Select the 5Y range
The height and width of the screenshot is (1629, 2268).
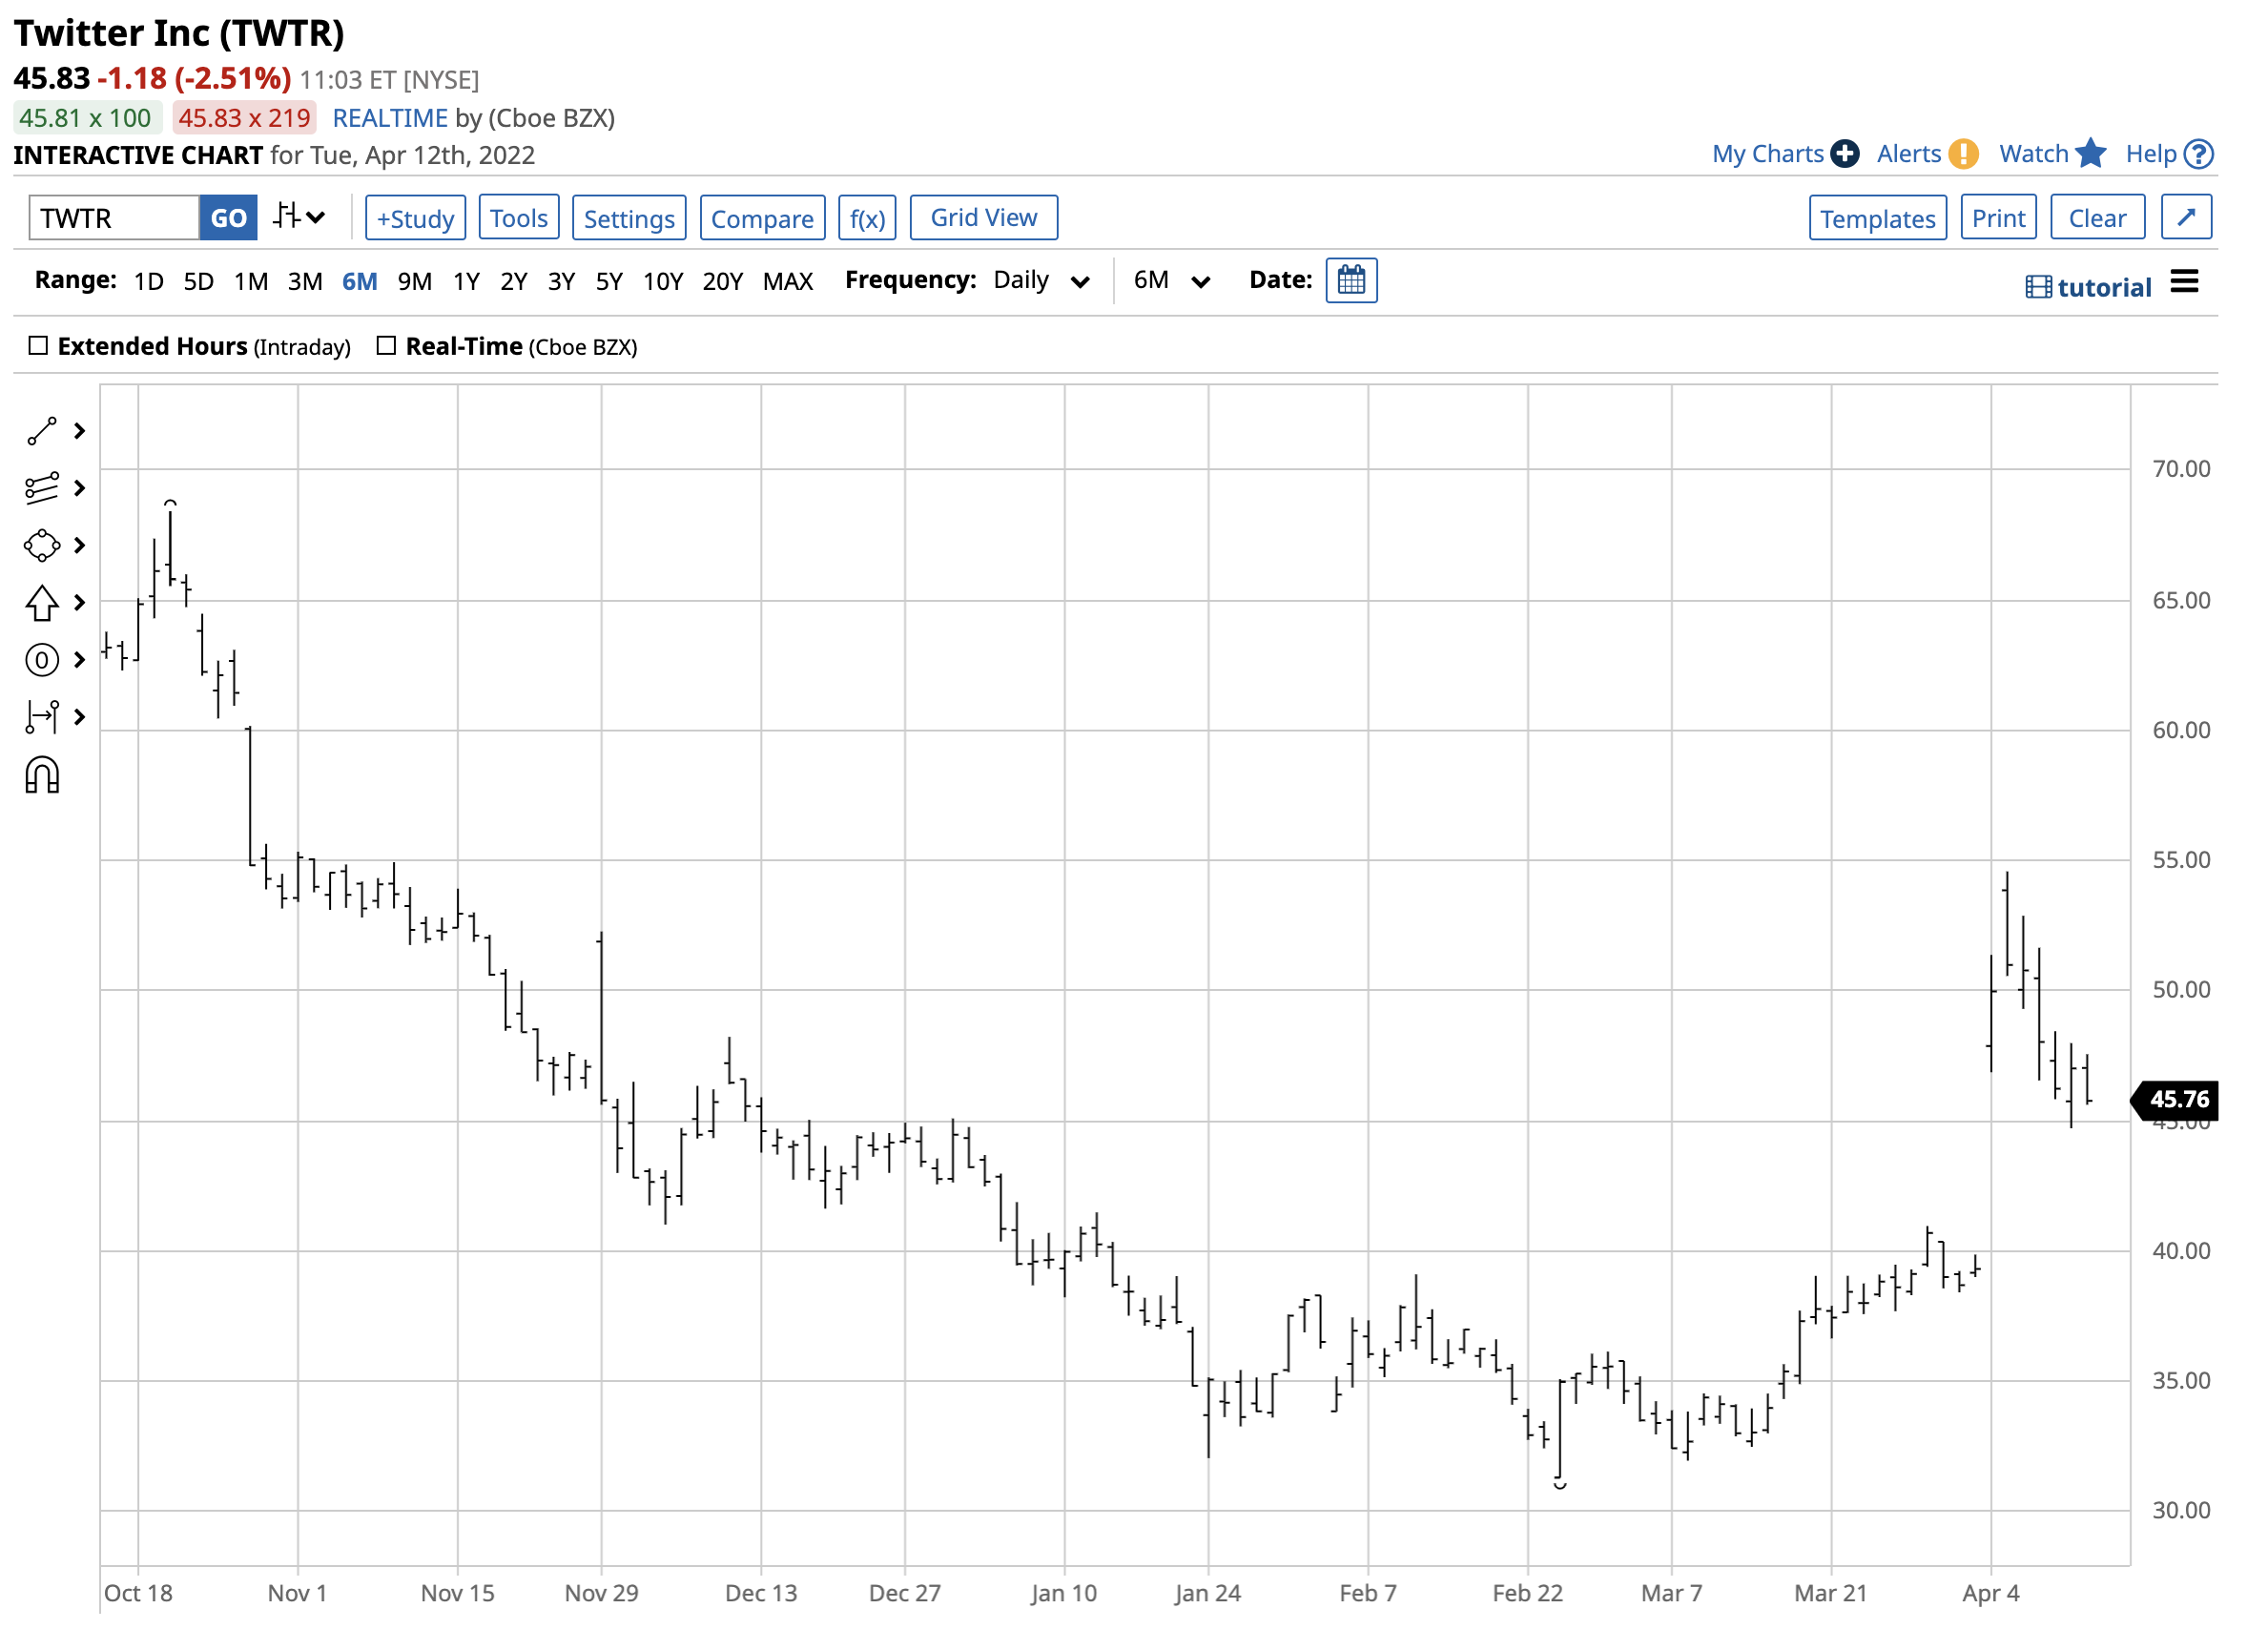tap(610, 282)
